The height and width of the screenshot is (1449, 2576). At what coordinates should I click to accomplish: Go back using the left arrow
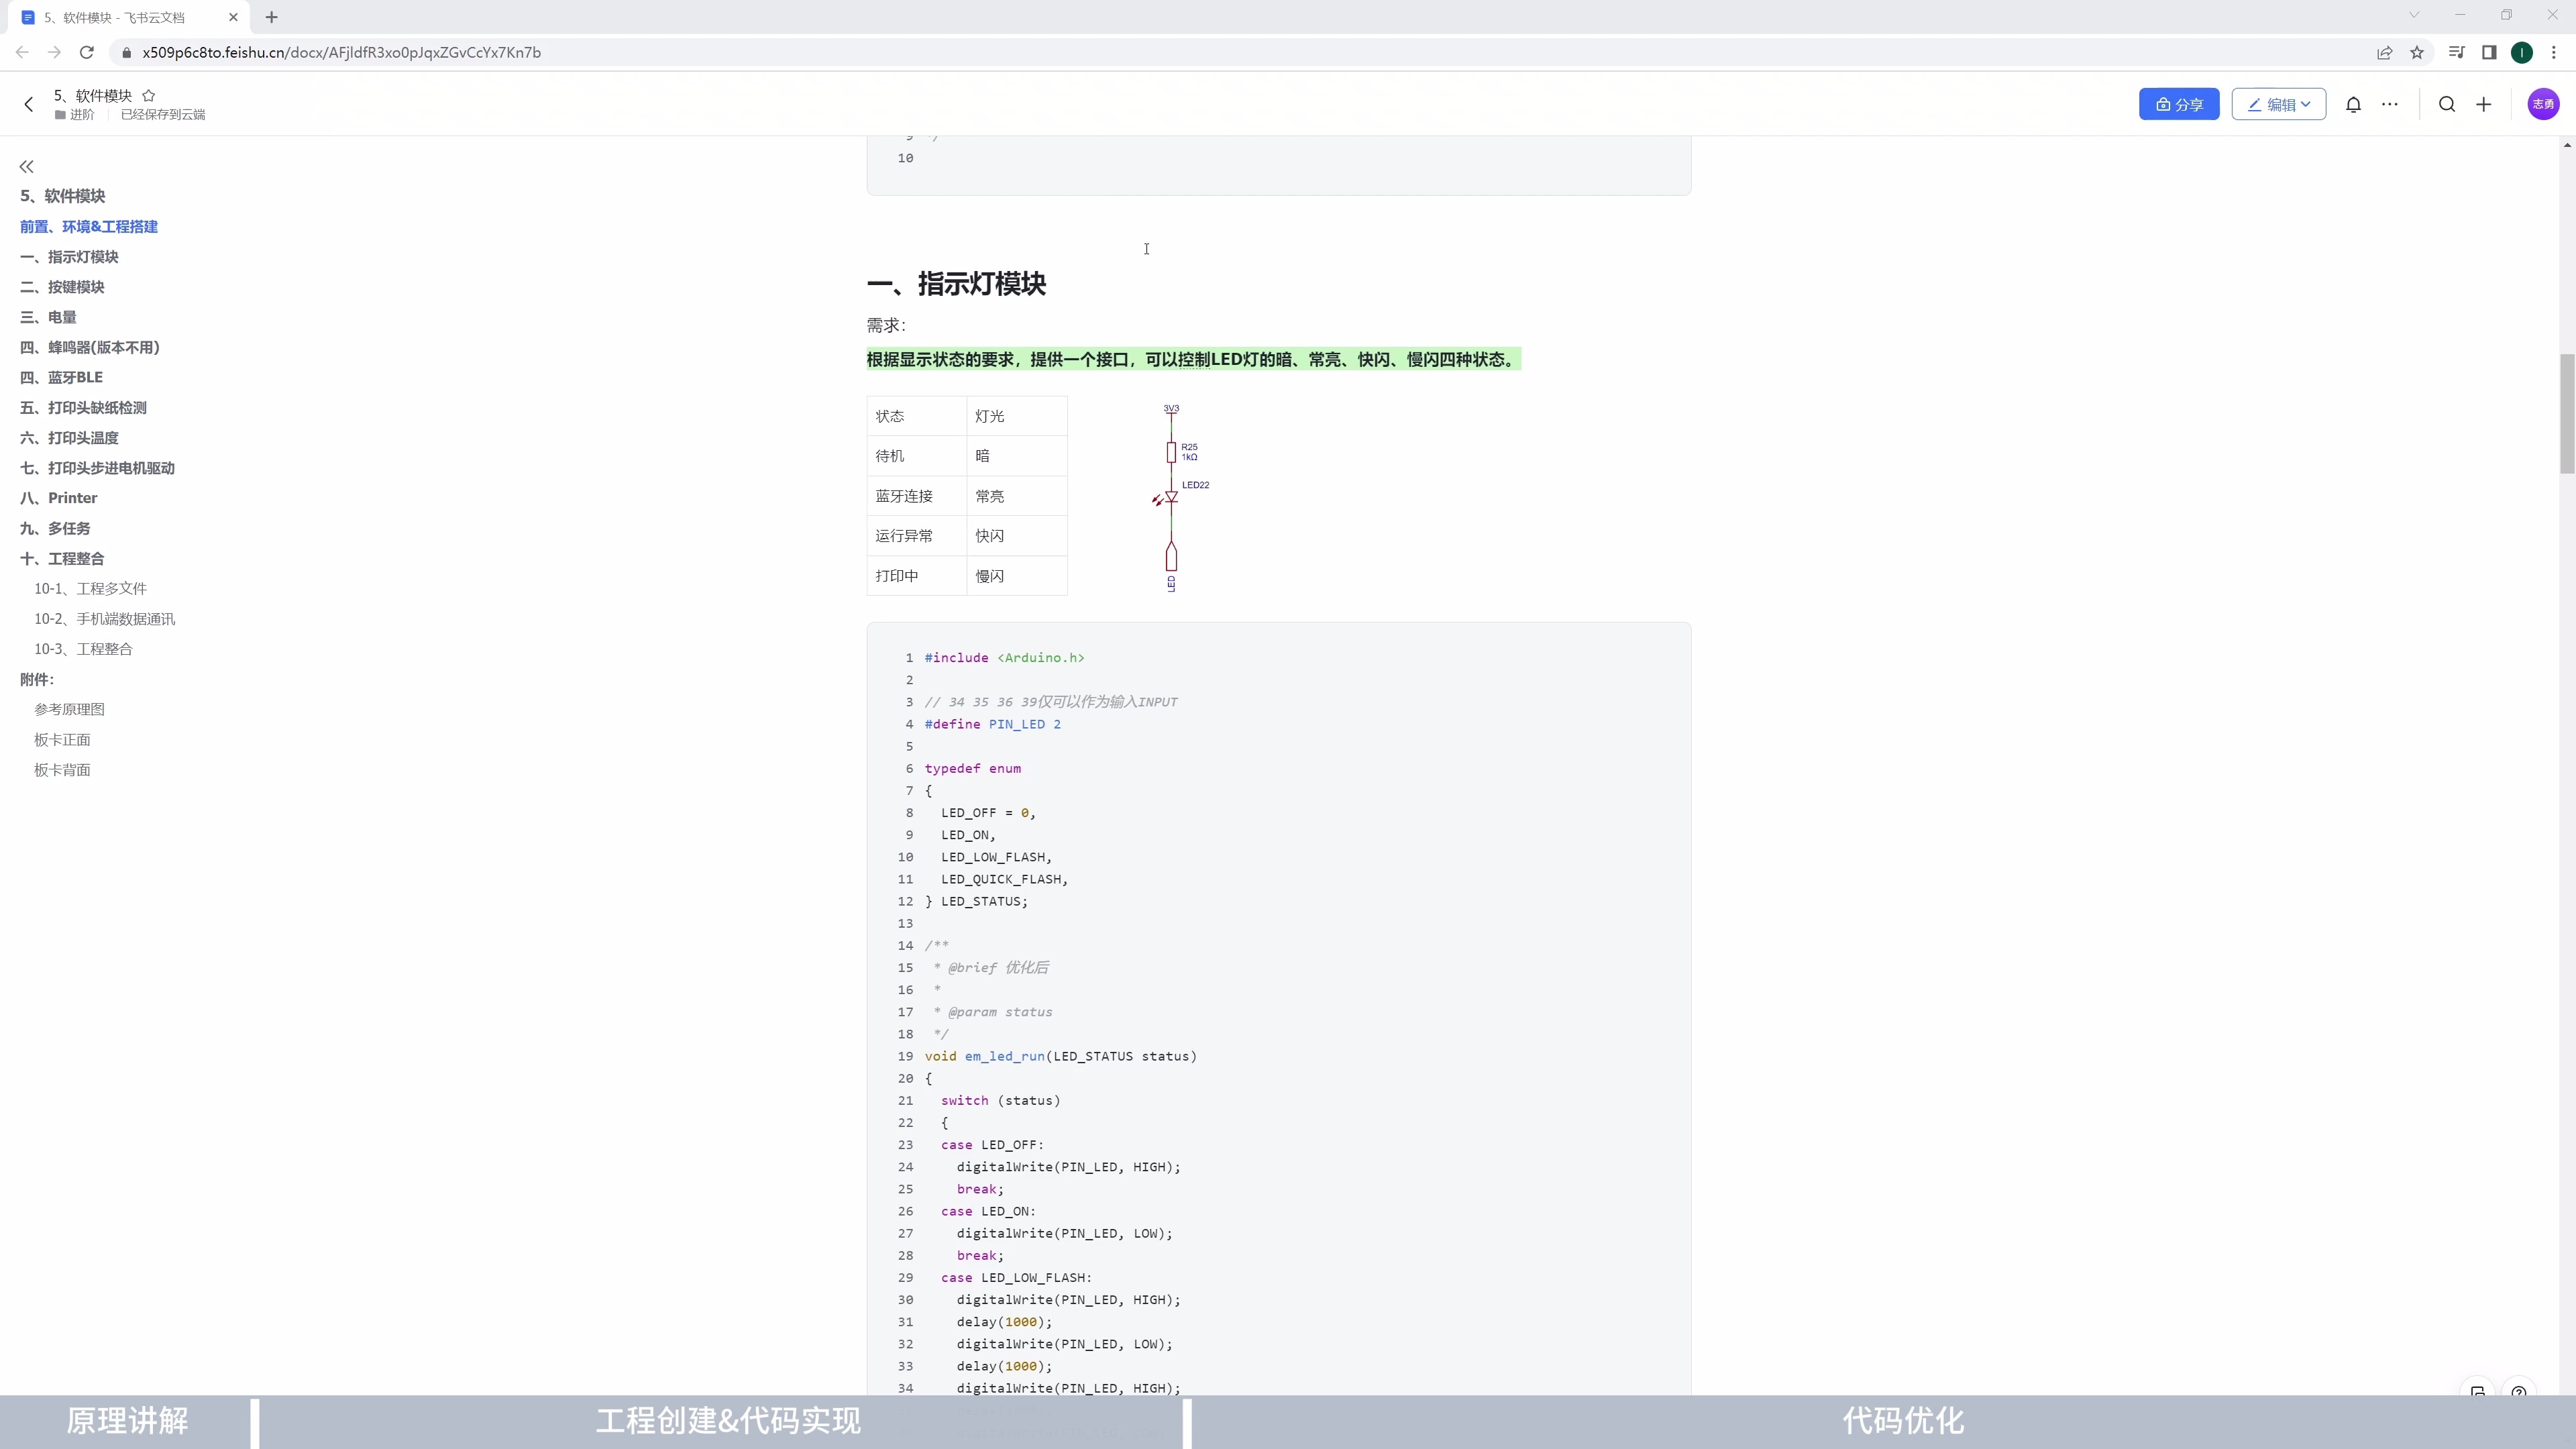pyautogui.click(x=29, y=104)
